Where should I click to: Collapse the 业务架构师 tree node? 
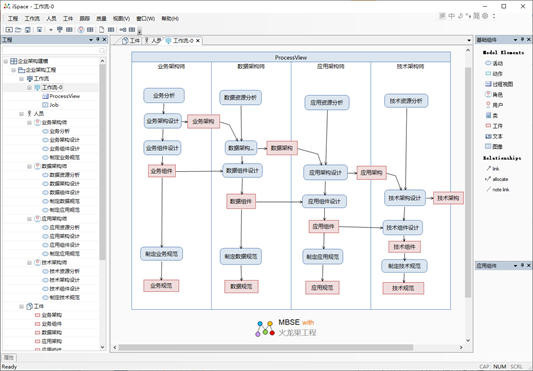30,122
